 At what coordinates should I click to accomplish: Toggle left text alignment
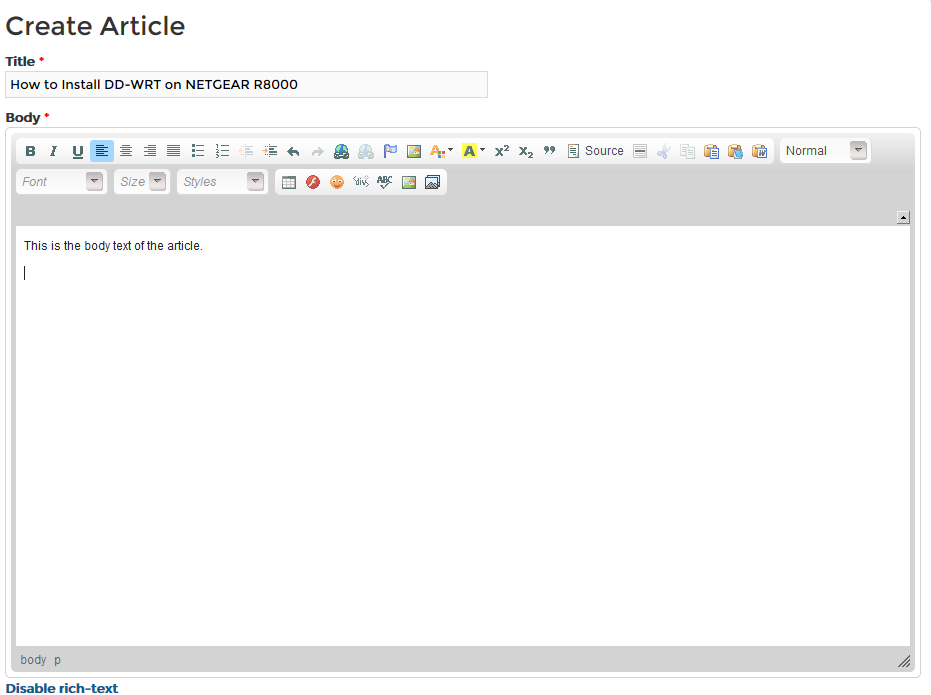click(102, 151)
